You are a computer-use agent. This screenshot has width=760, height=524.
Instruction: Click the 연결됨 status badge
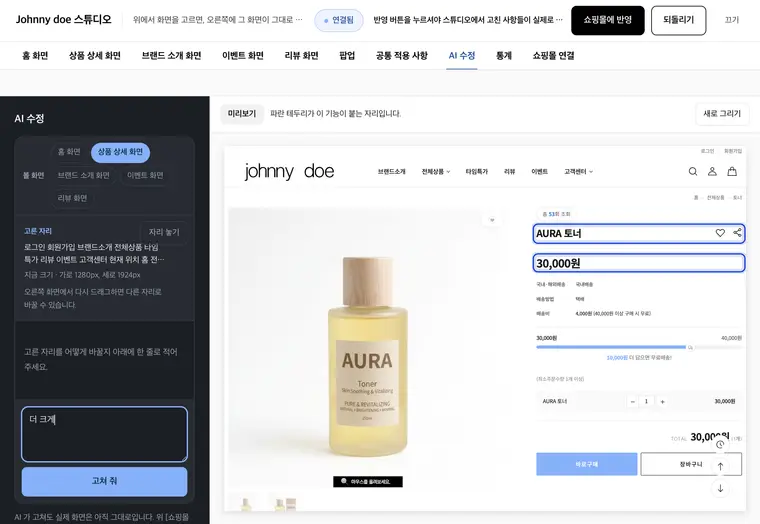[x=339, y=20]
